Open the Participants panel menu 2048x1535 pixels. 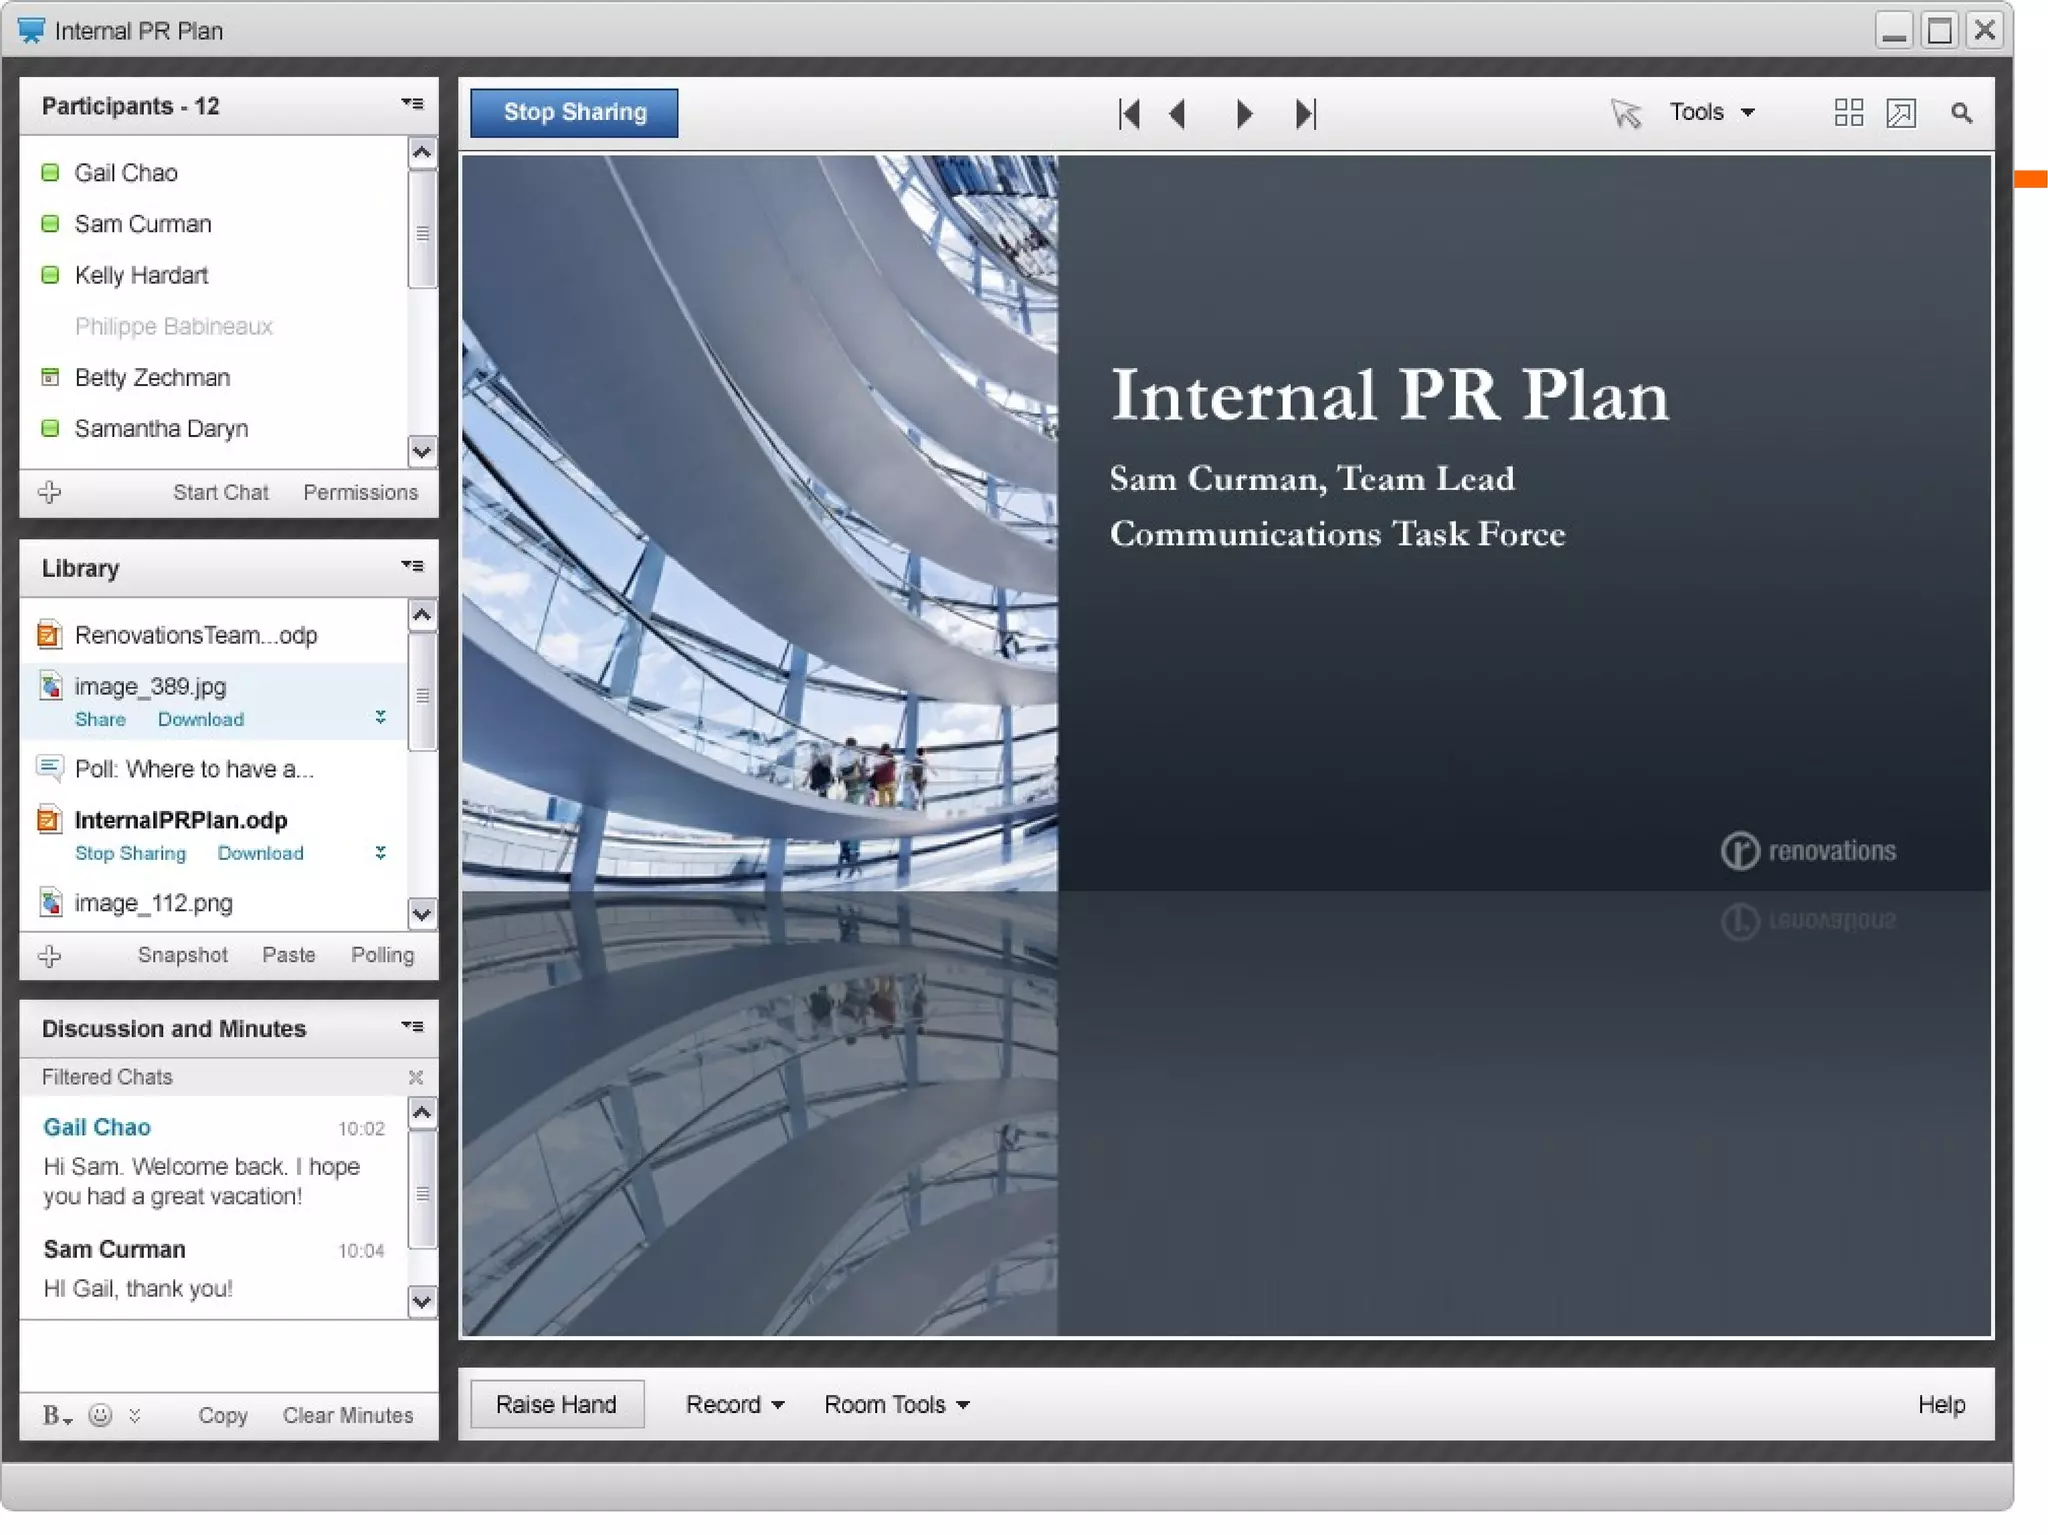coord(412,104)
